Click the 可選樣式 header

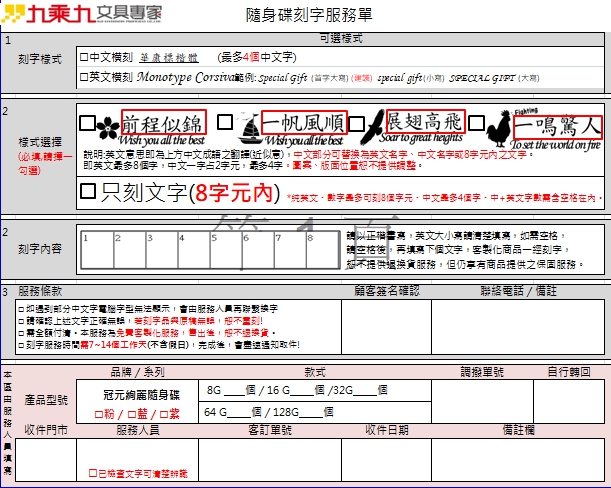point(341,38)
